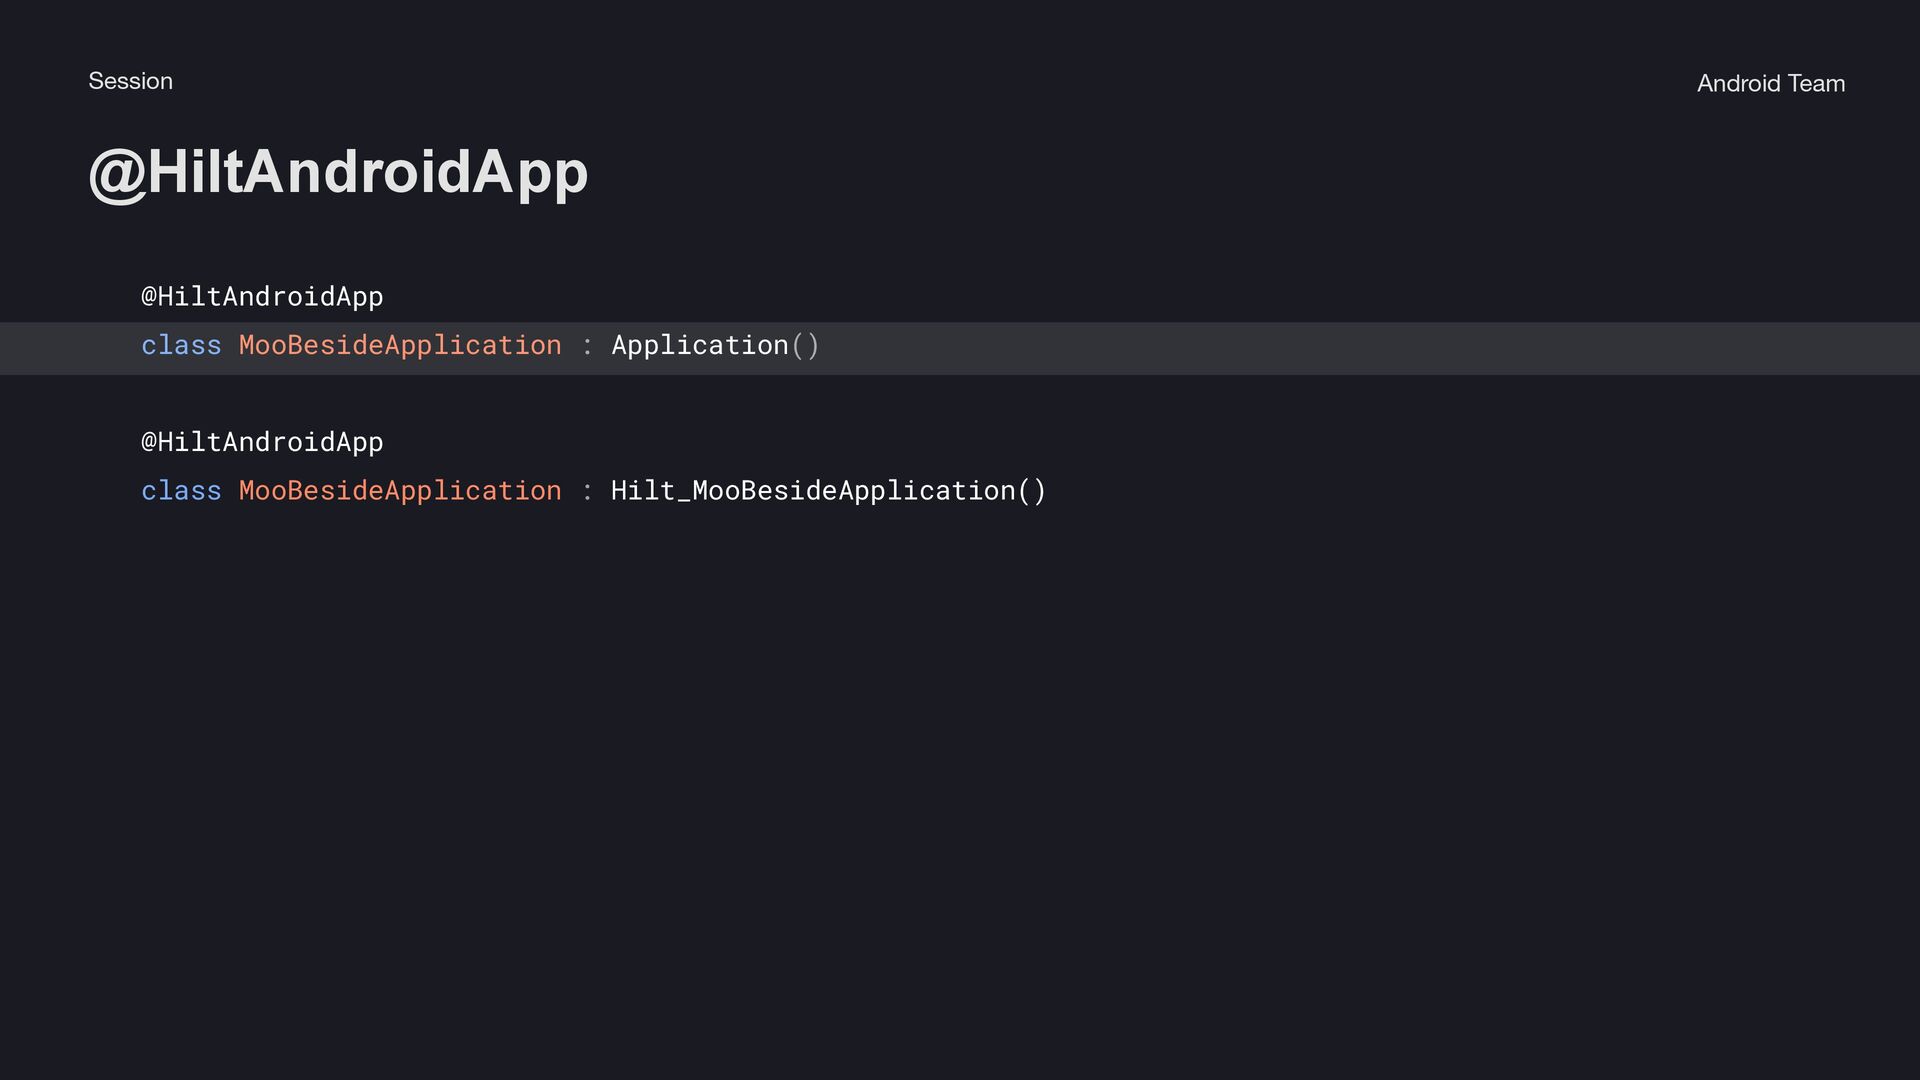Click the large "@HiltAndroidApp" slide title

338,173
